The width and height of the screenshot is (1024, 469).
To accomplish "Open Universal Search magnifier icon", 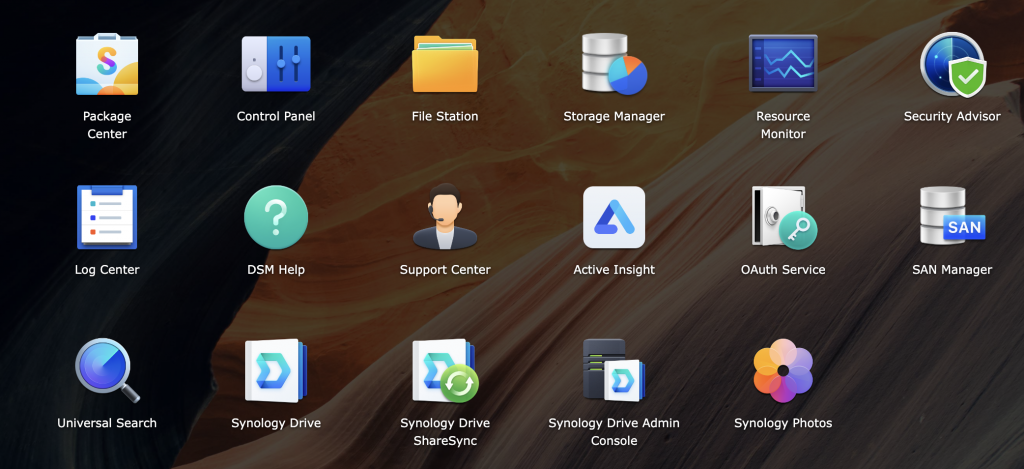I will (x=107, y=370).
